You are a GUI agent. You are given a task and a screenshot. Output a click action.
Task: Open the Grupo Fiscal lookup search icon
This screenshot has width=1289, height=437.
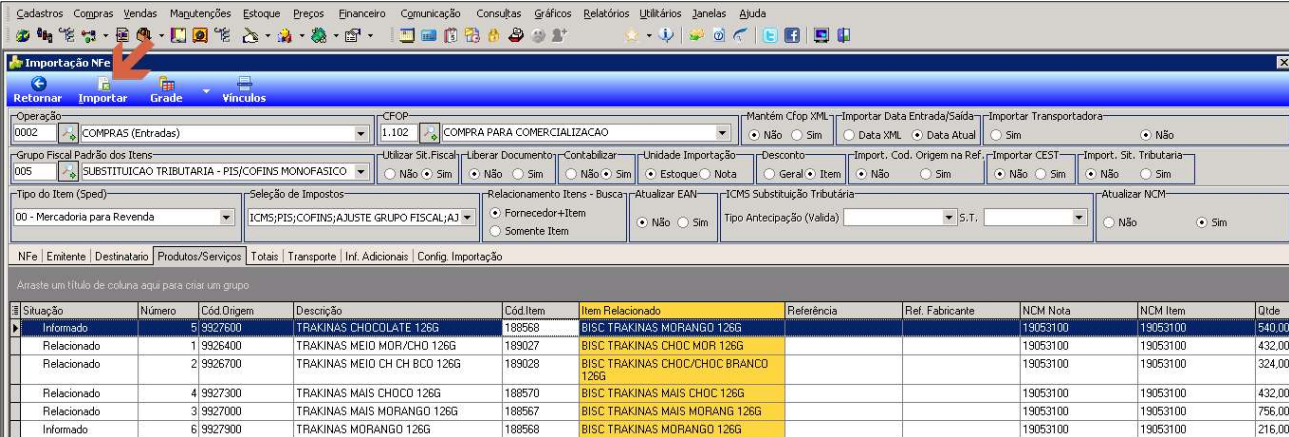(68, 172)
